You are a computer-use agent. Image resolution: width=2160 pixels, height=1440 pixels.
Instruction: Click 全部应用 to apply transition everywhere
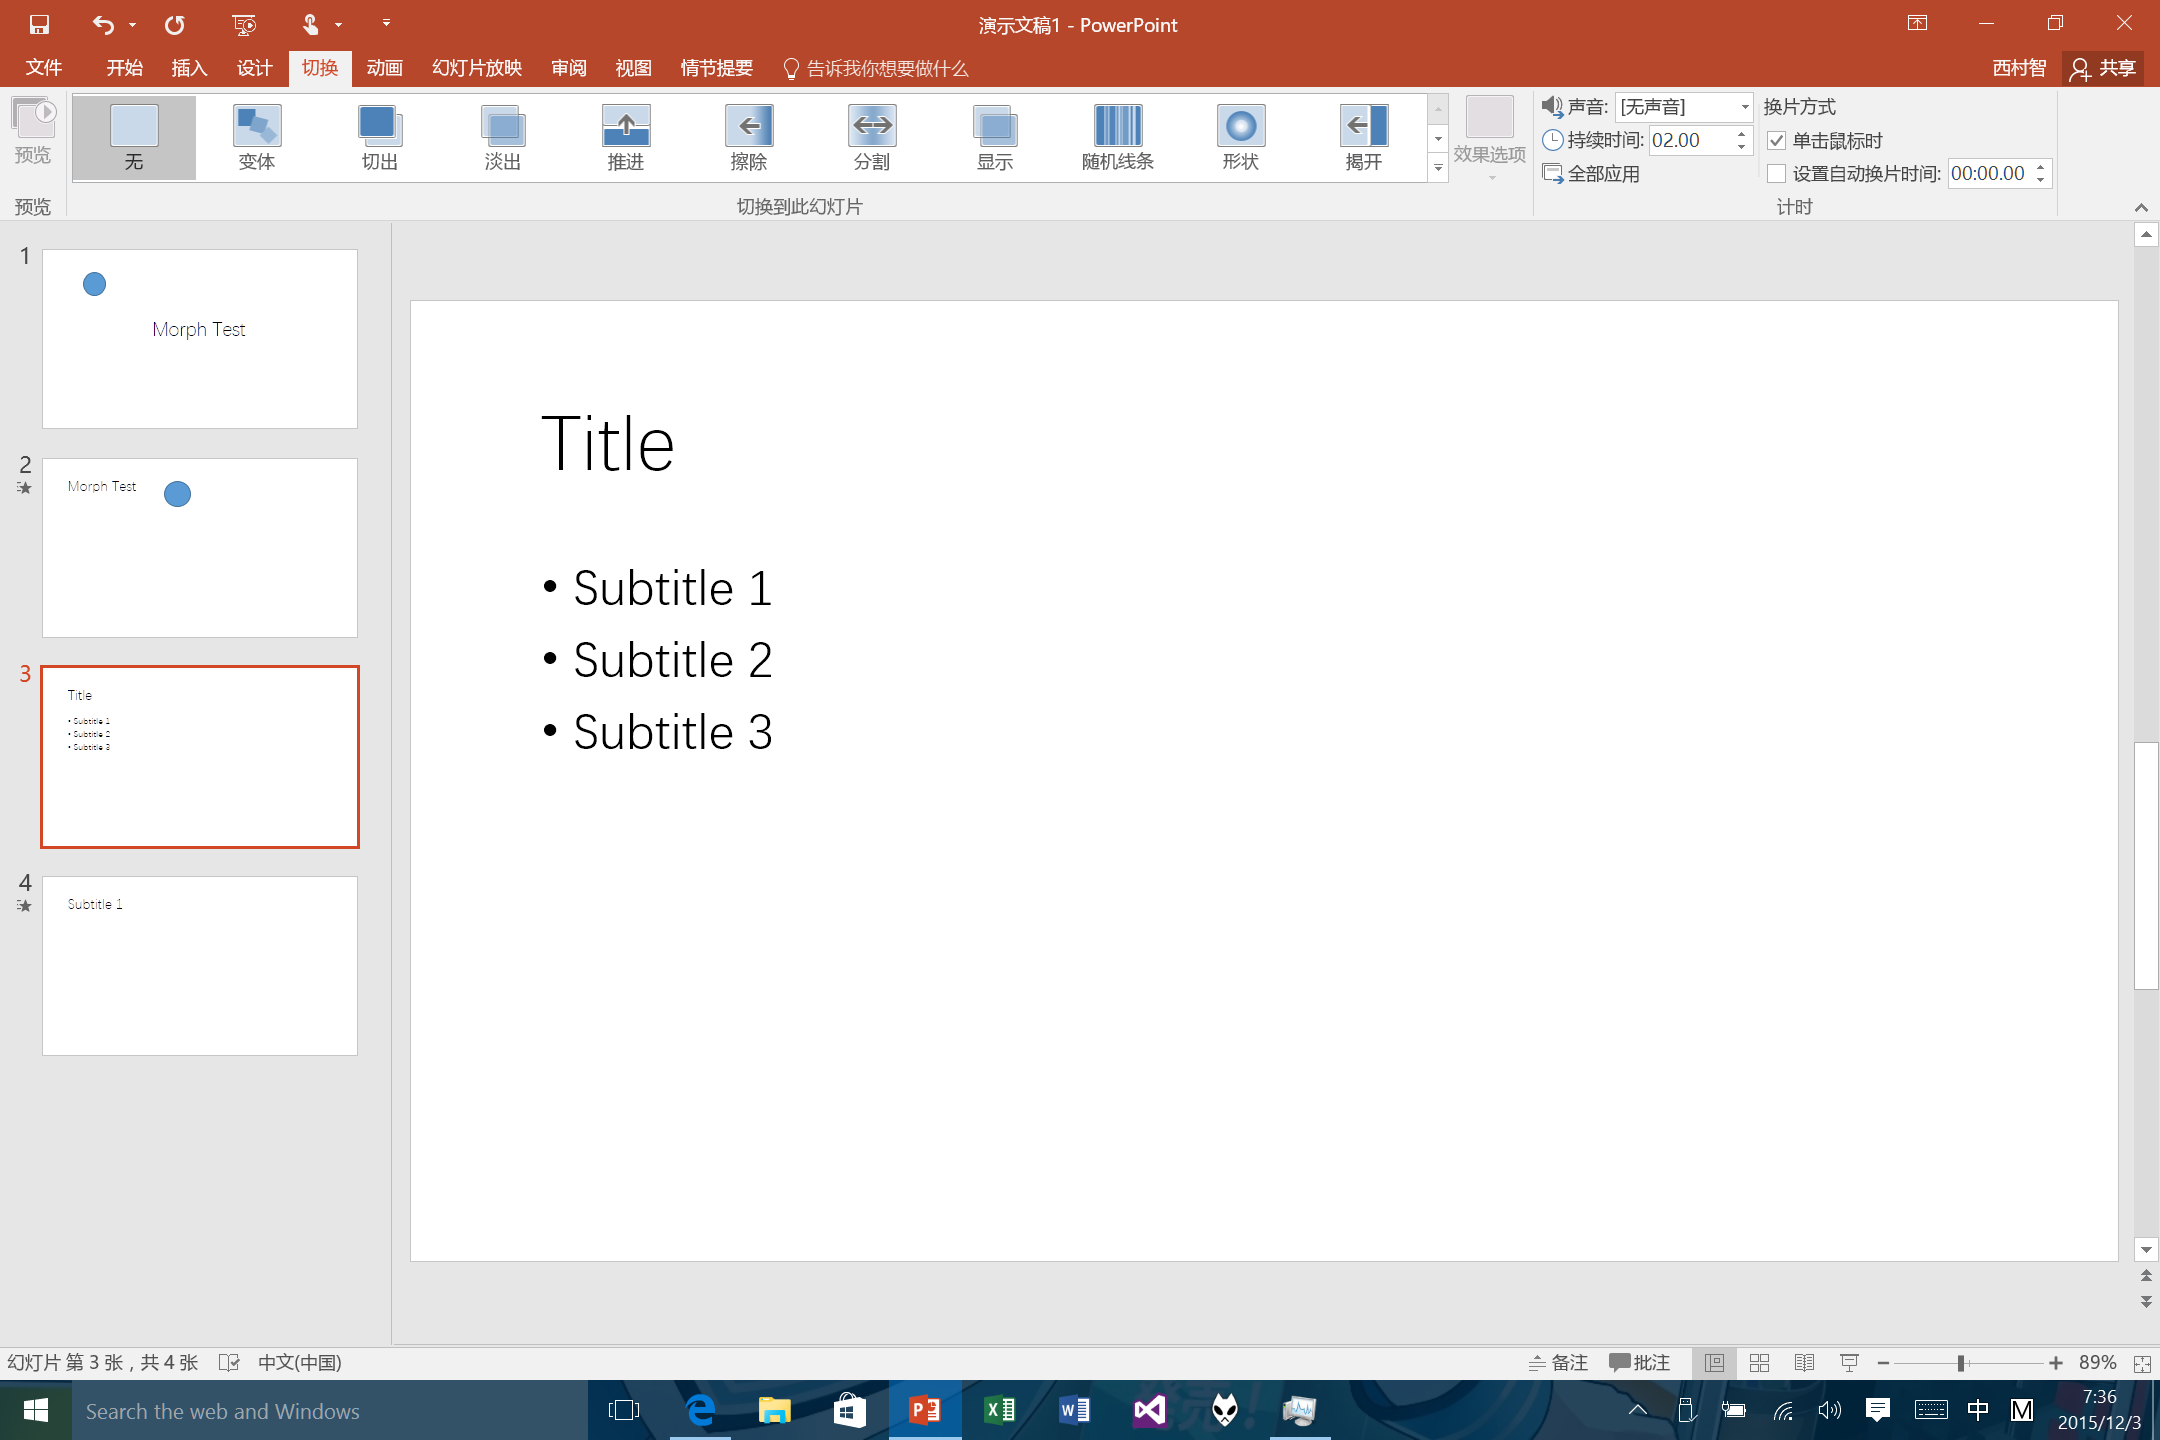coord(1601,173)
